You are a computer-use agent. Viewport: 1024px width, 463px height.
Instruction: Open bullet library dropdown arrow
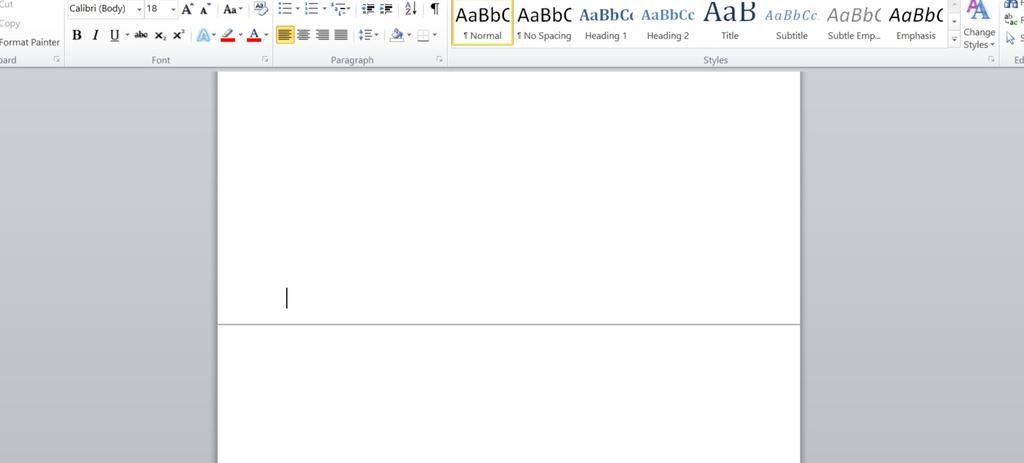tap(297, 9)
